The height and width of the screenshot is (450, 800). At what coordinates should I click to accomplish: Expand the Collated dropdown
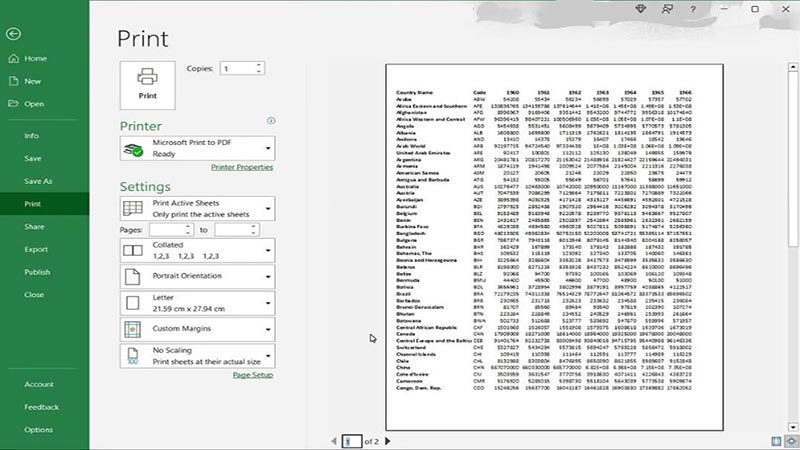click(x=197, y=251)
